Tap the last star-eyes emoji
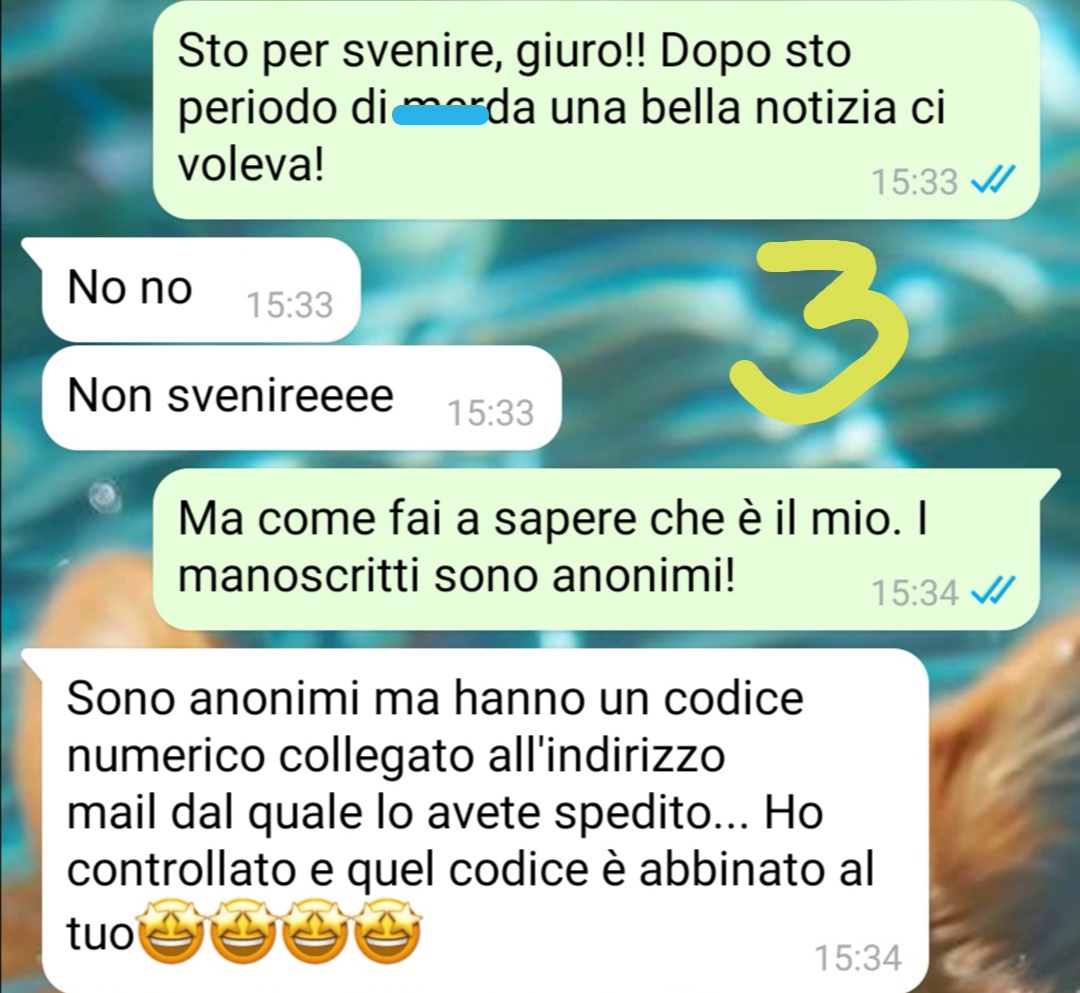The image size is (1080, 993). (x=388, y=930)
